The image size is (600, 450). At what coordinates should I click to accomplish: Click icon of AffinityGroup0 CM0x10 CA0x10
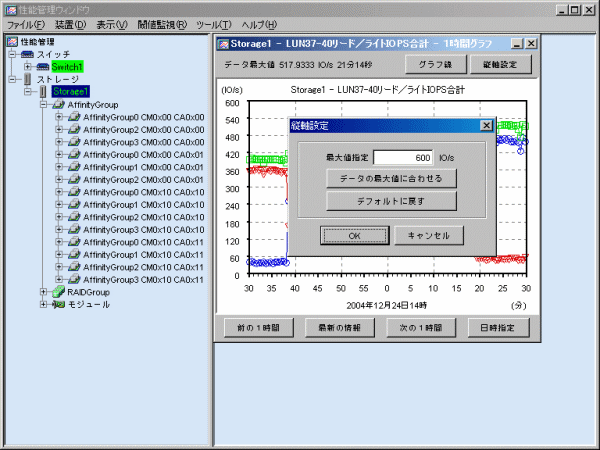coord(74,192)
